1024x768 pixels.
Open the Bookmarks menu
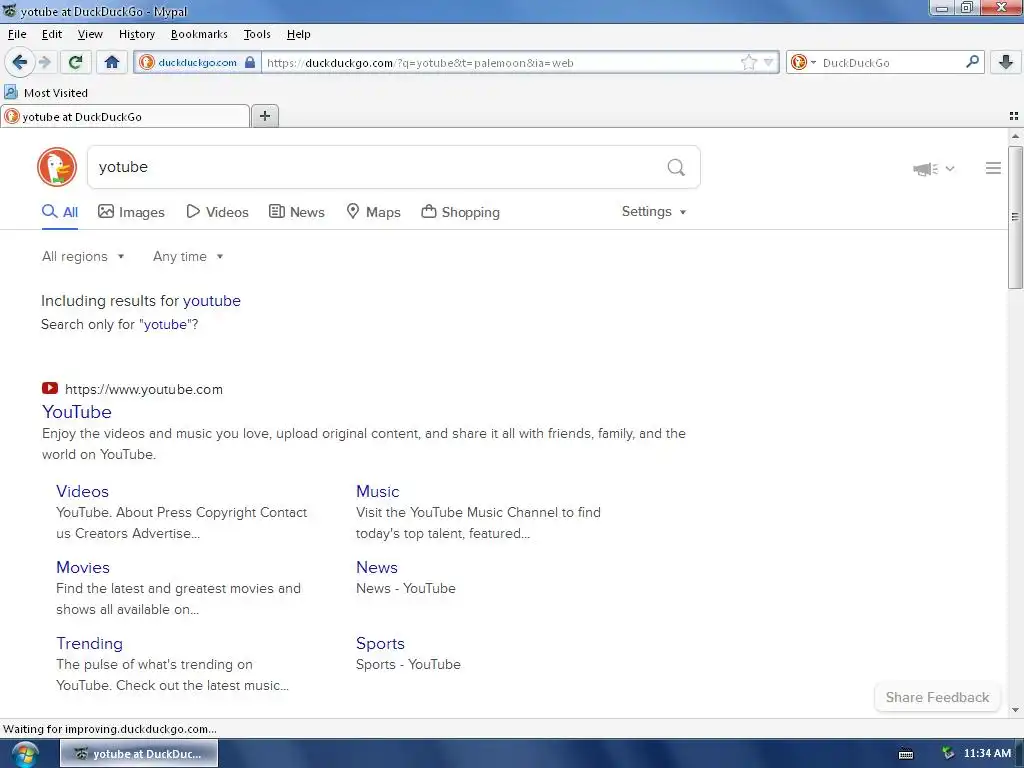tap(199, 34)
